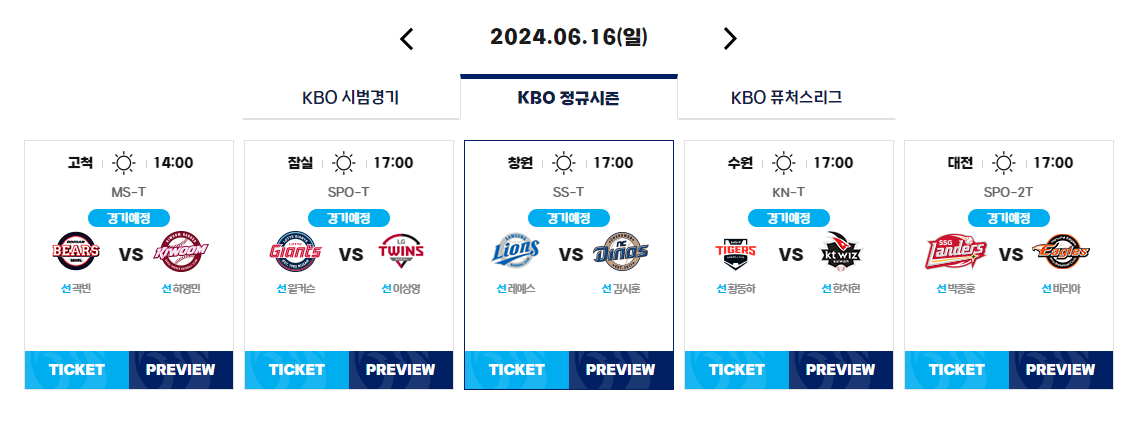Image resolution: width=1137 pixels, height=443 pixels.
Task: Click the Kia Tigers logo
Action: [735, 252]
